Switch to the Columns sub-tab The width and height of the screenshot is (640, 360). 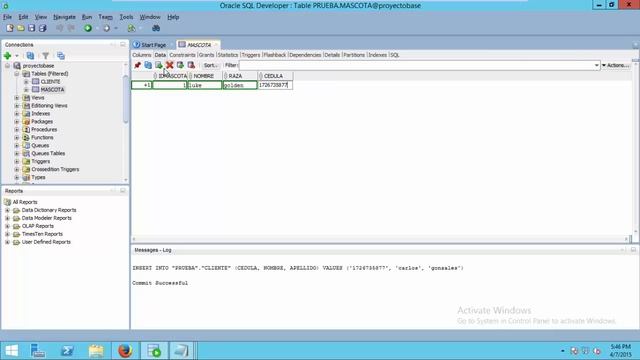pyautogui.click(x=142, y=55)
